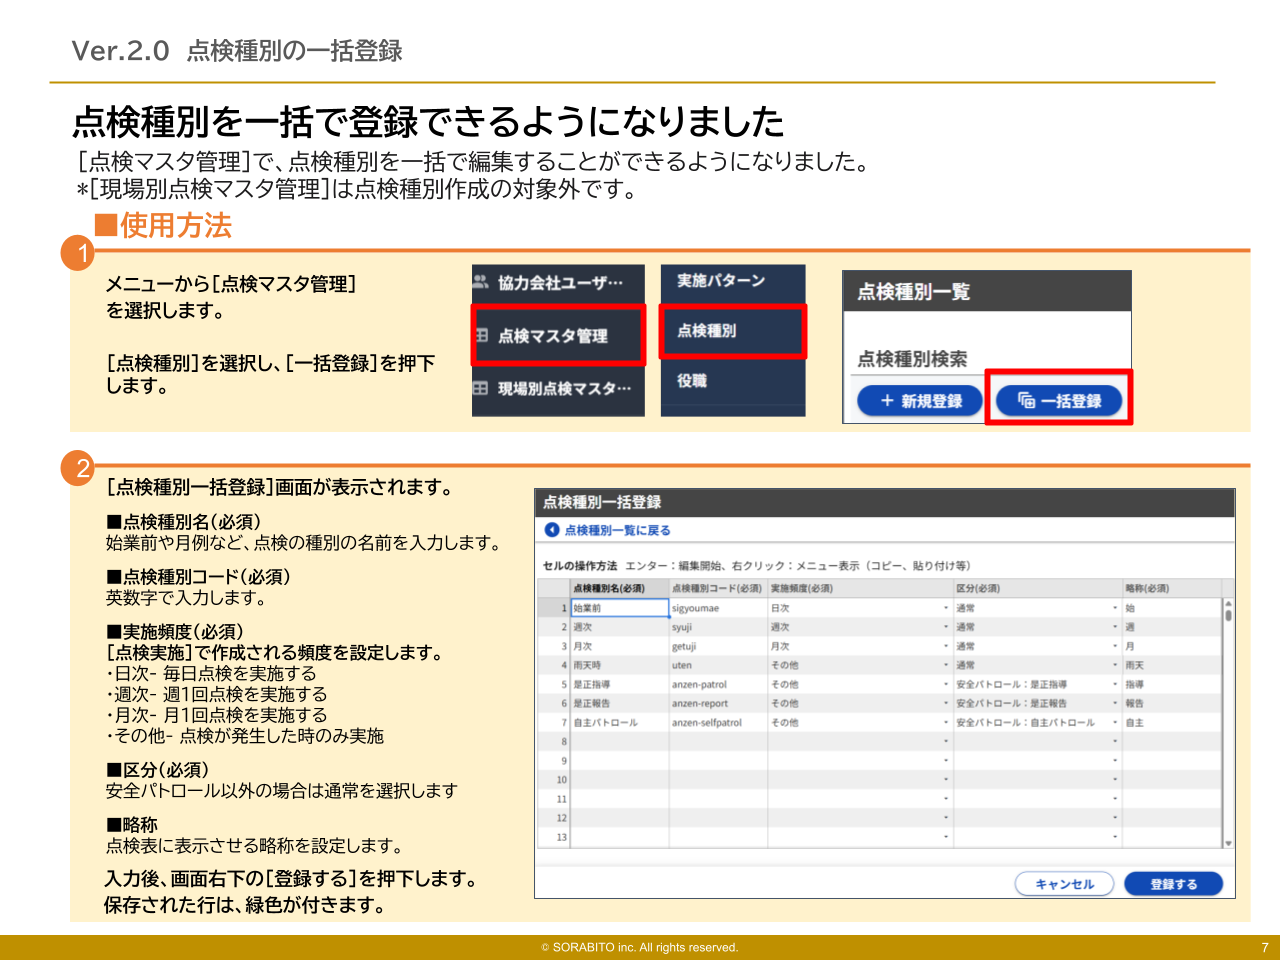This screenshot has width=1280, height=960.
Task: Open 実施頻度 dropdown in empty row 8
Action: [945, 740]
